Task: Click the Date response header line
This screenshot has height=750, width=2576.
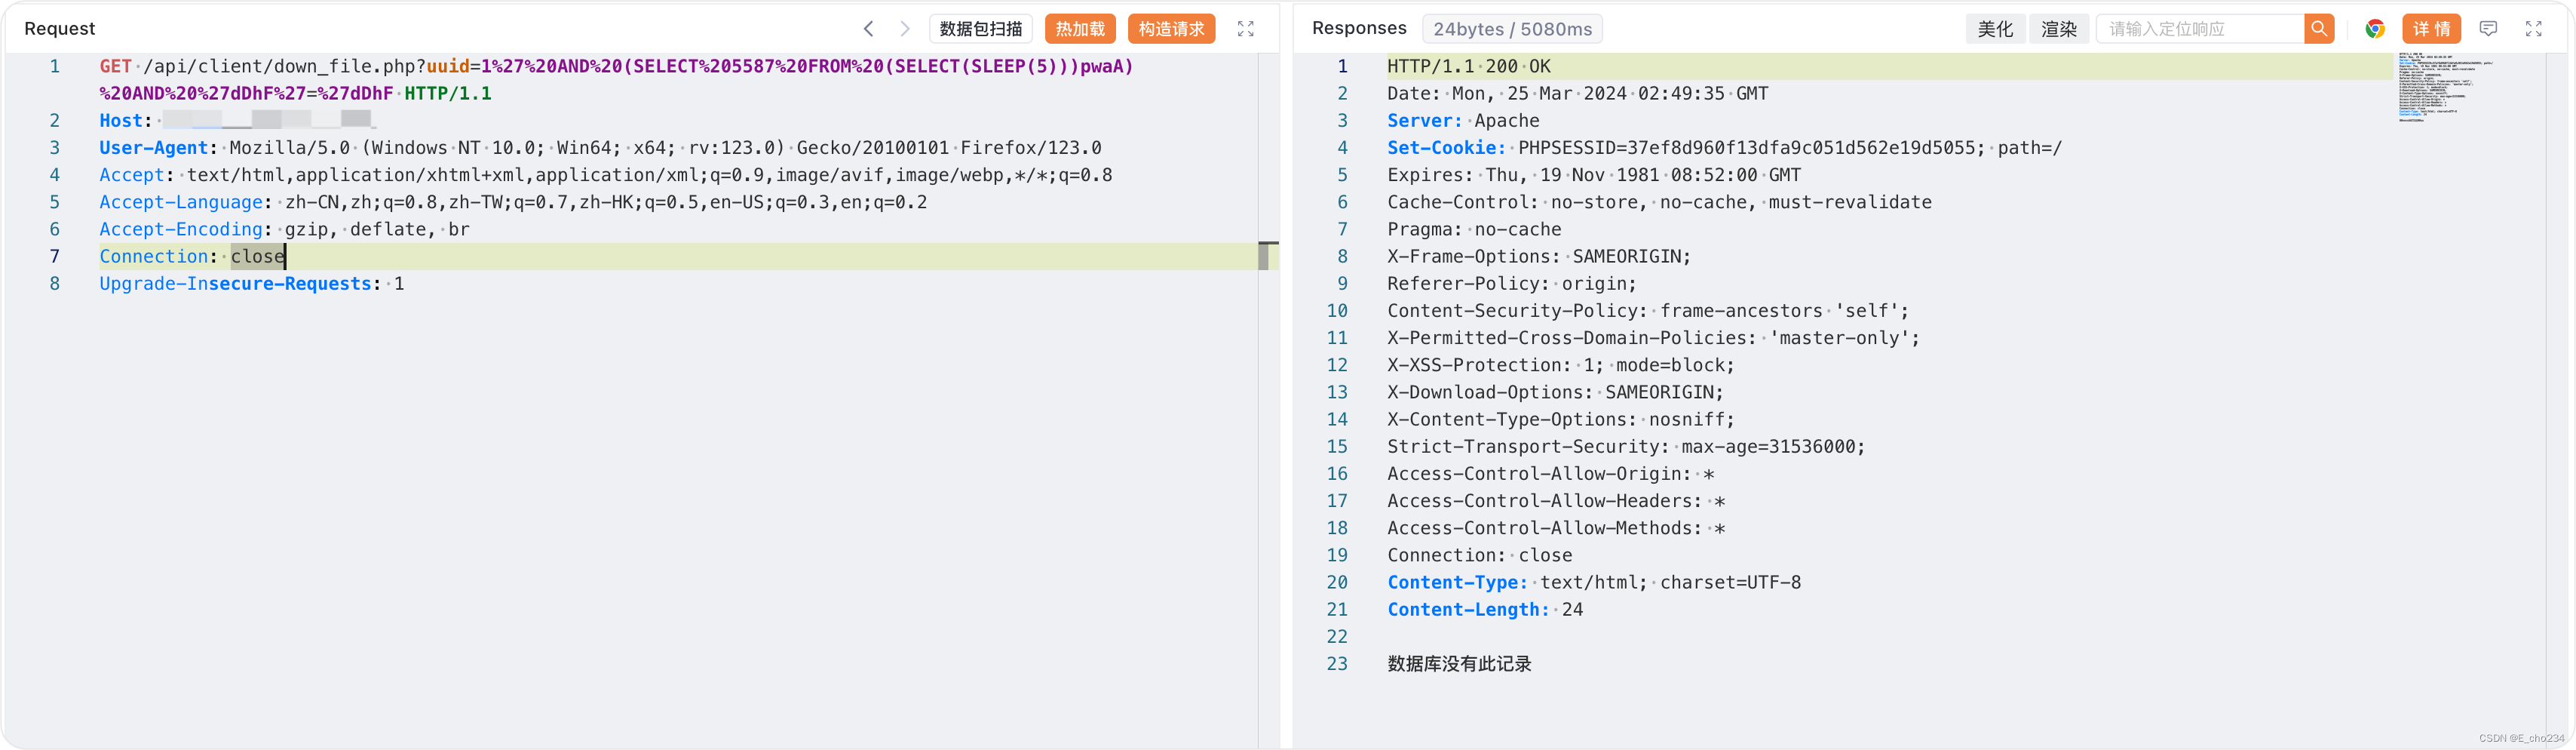Action: (x=1577, y=93)
